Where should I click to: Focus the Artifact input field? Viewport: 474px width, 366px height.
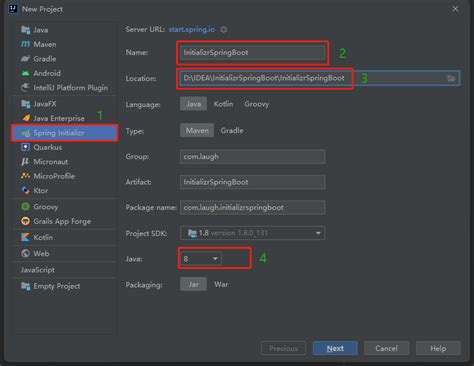(x=252, y=182)
